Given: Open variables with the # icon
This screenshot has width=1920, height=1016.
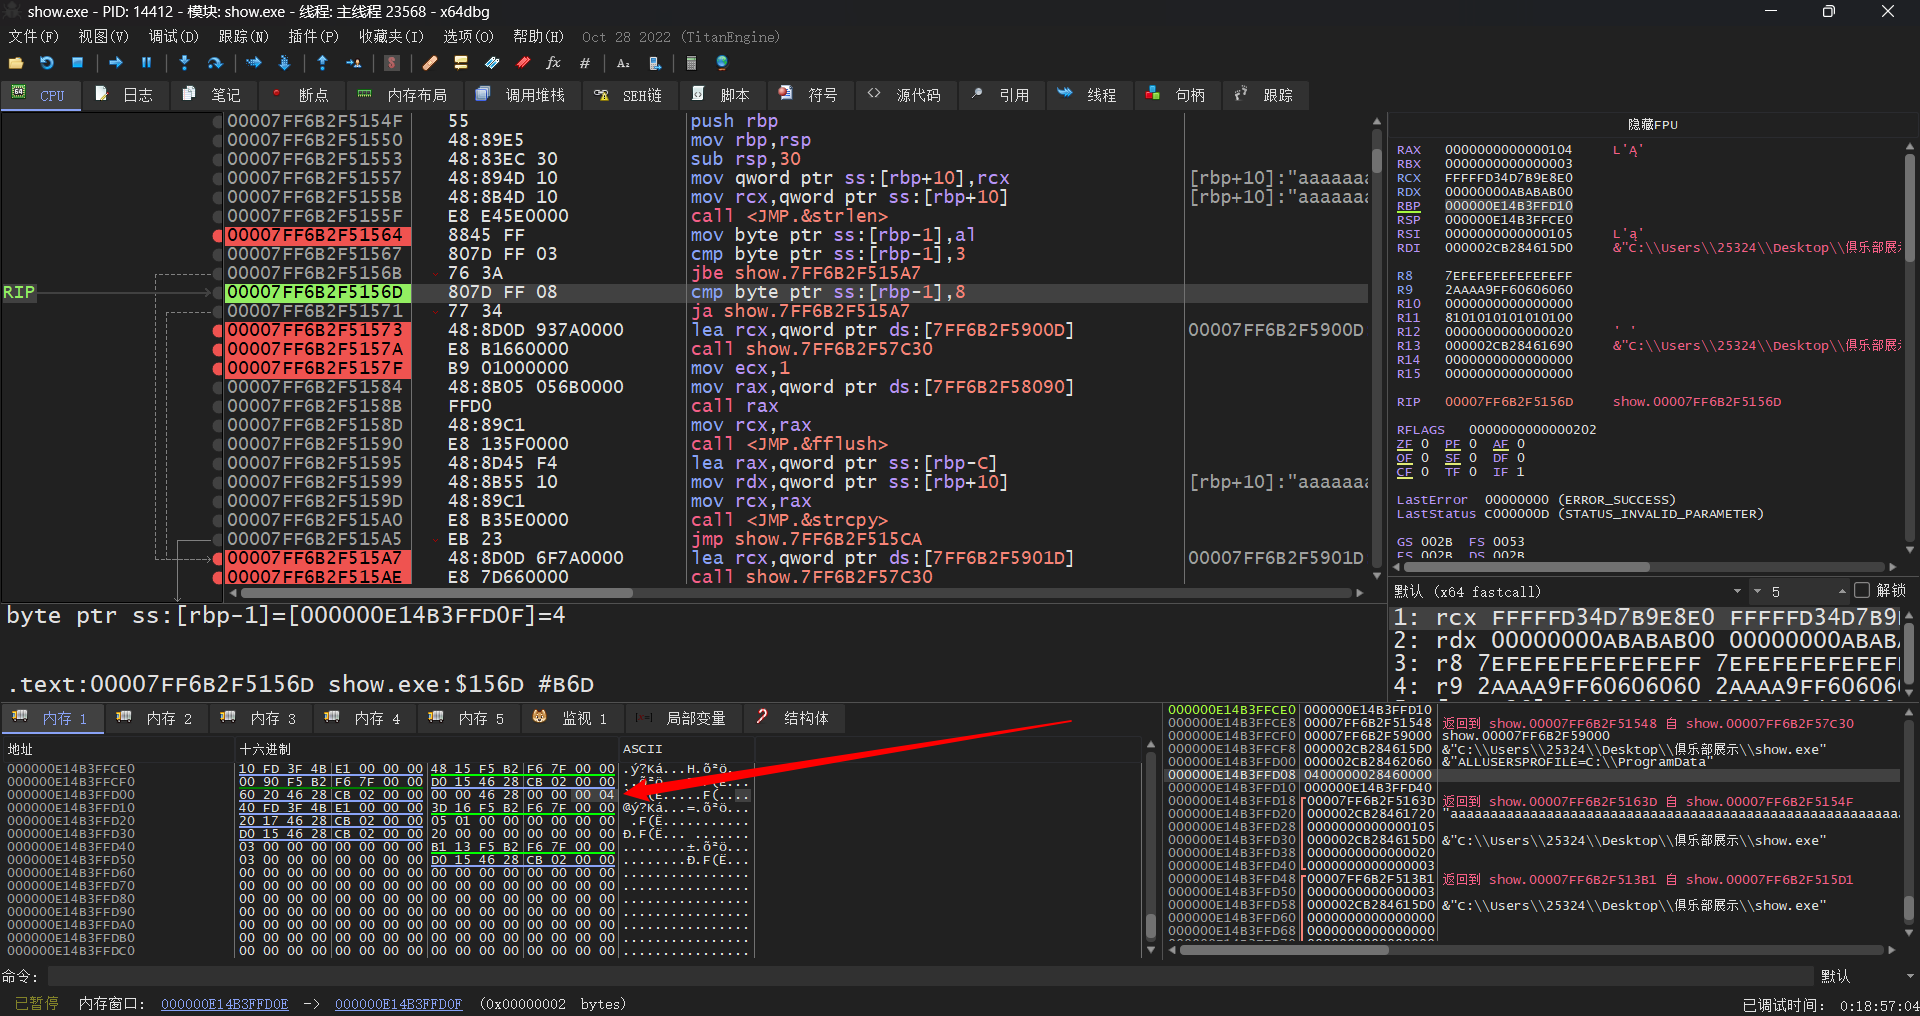Looking at the screenshot, I should (584, 63).
